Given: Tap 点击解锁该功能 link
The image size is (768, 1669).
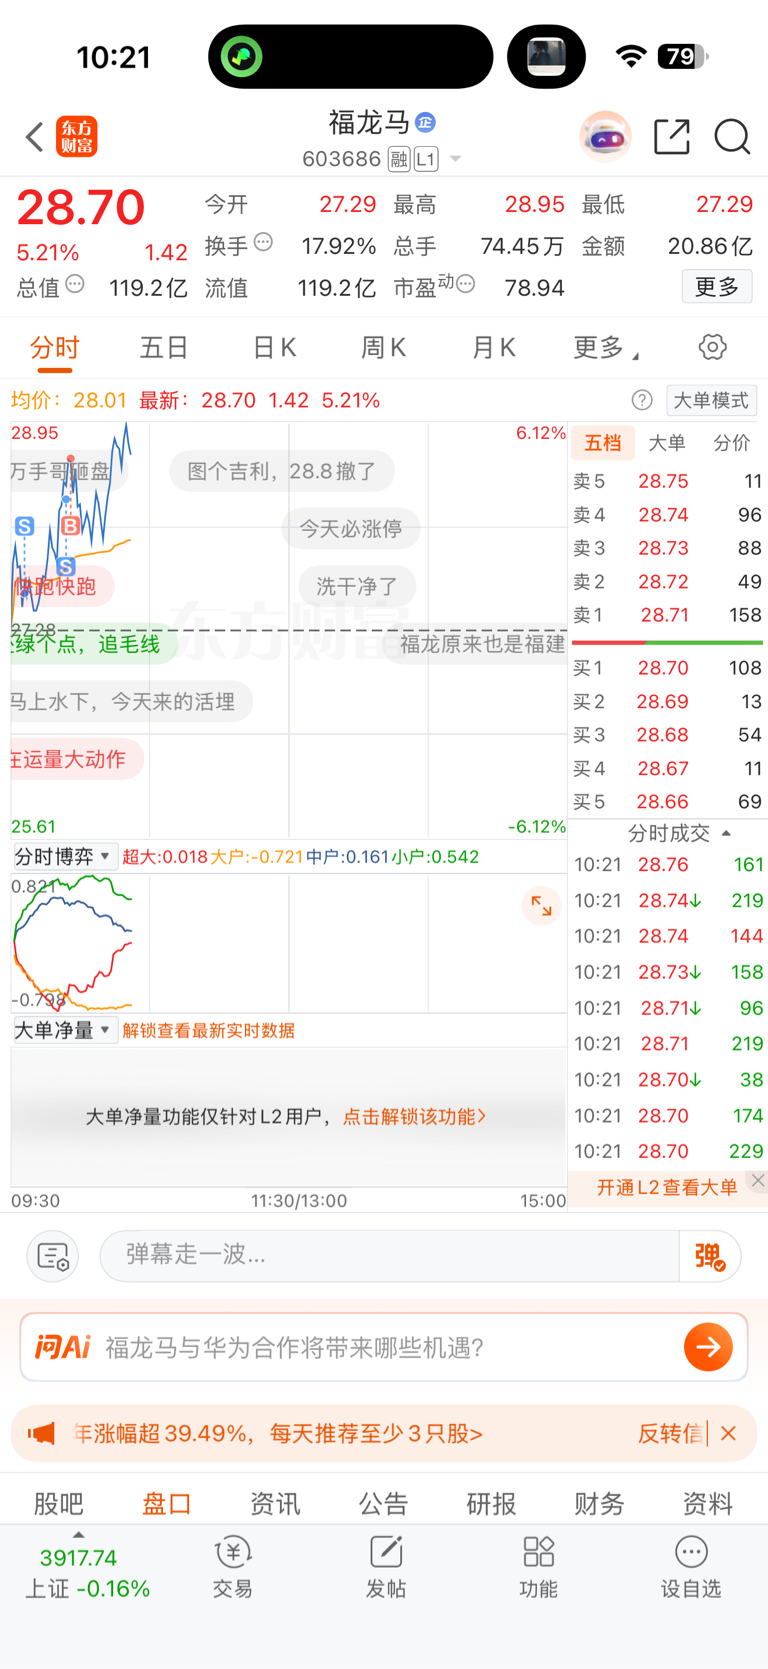Looking at the screenshot, I should (x=415, y=1116).
